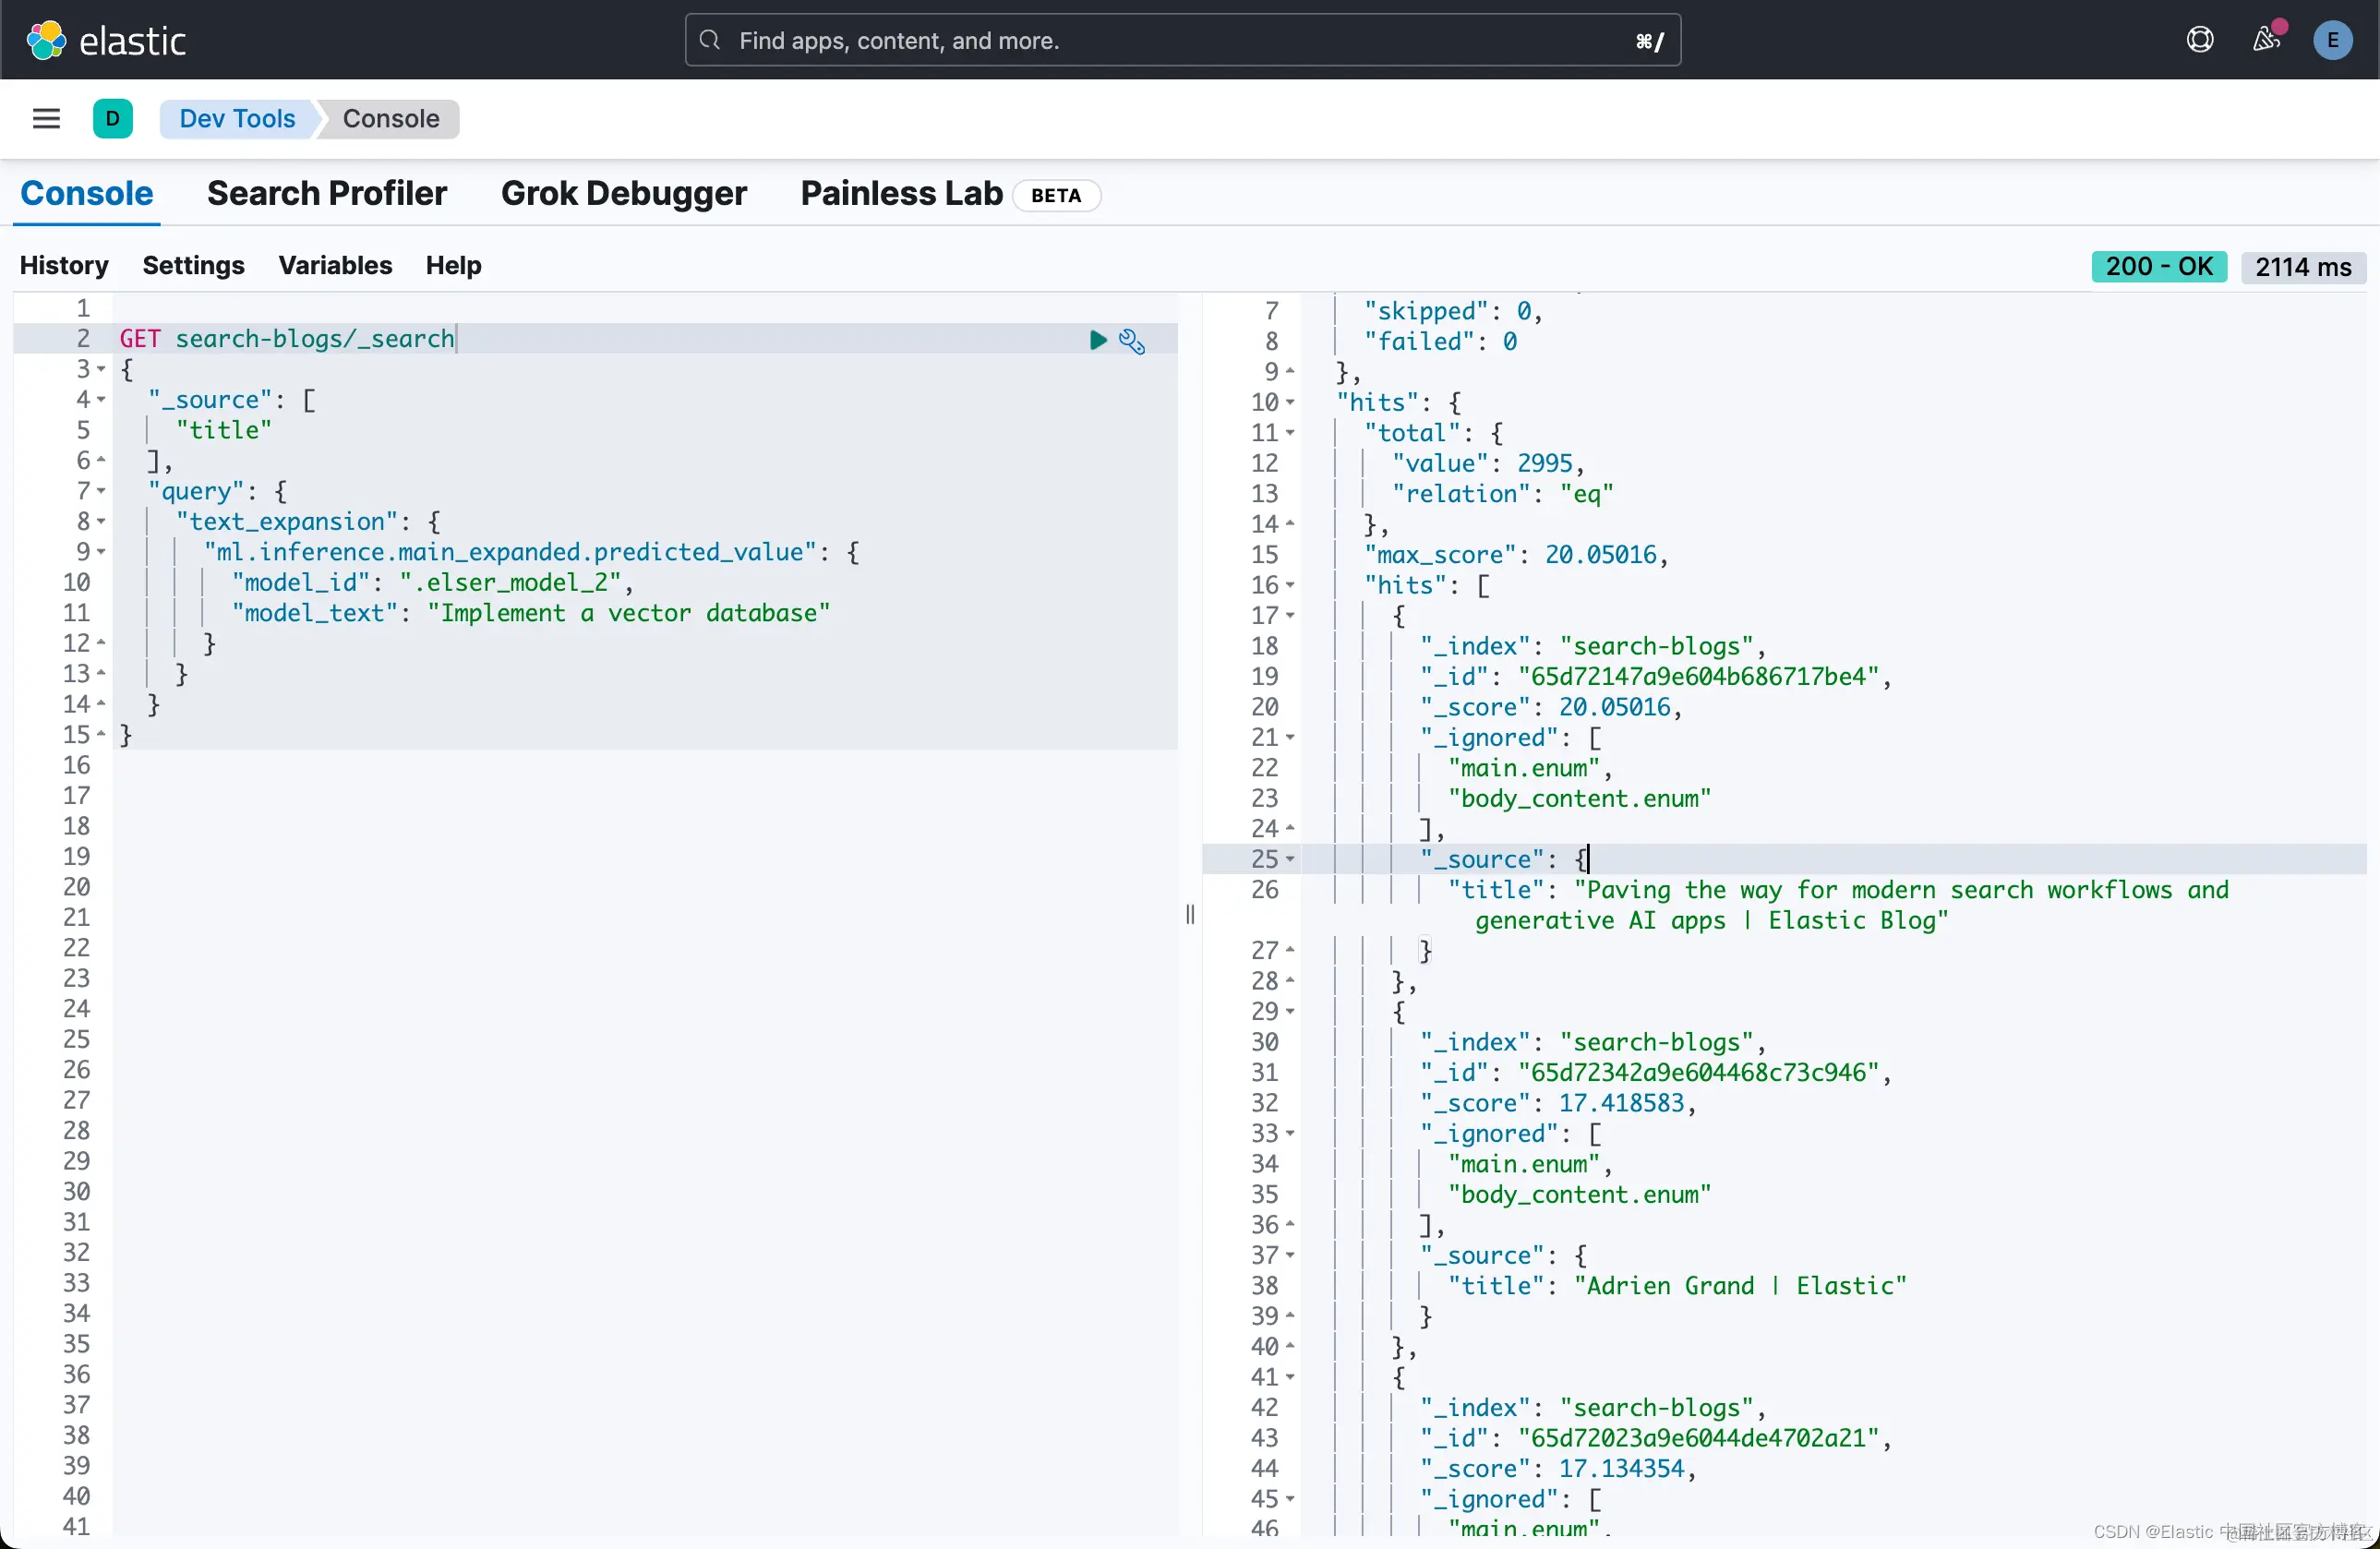Switch to the Search Profiler tab
2380x1549 pixels.
click(x=326, y=193)
